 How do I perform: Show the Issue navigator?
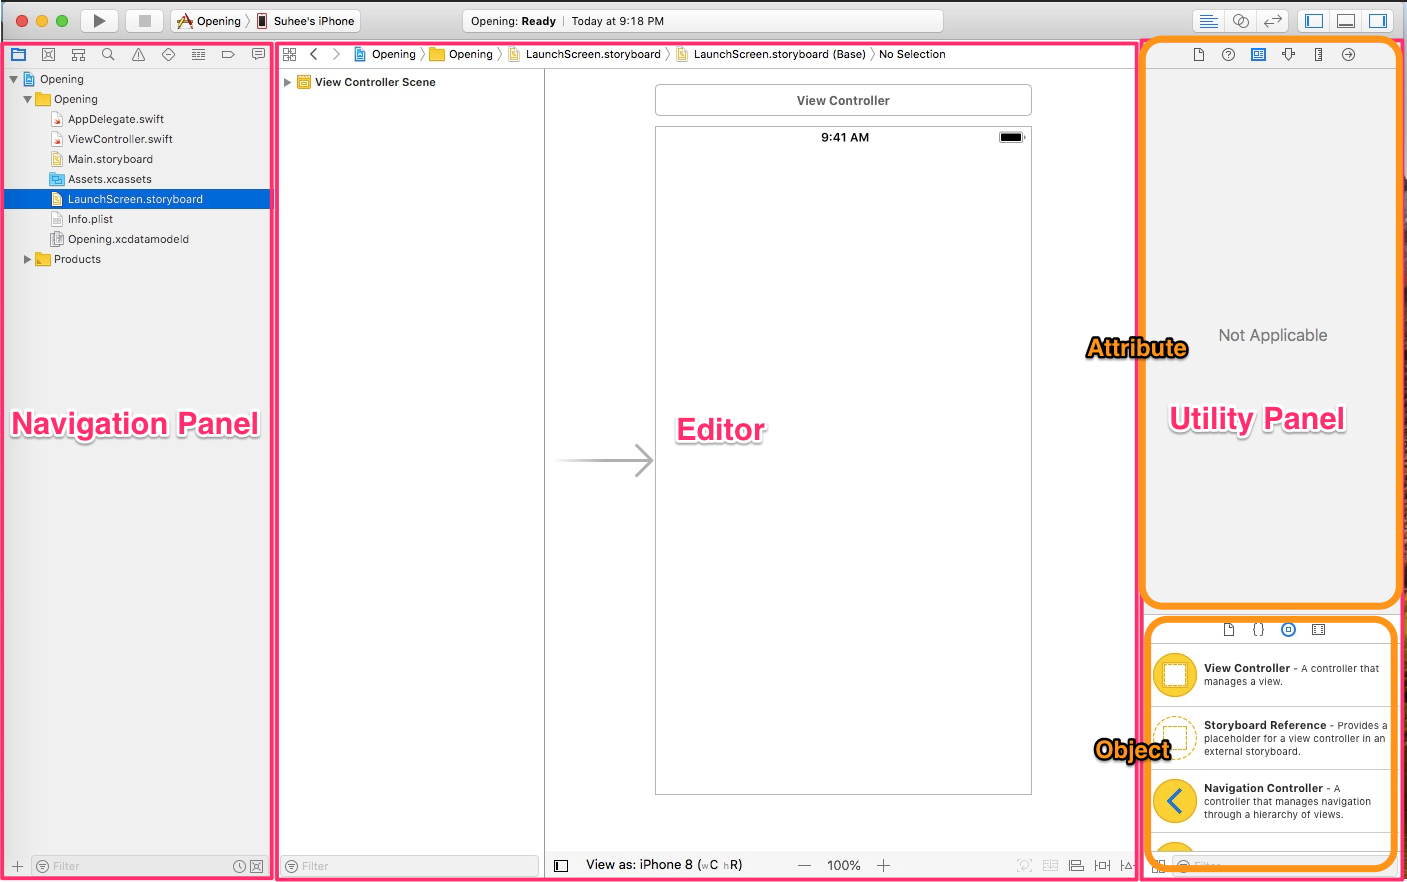pyautogui.click(x=138, y=54)
